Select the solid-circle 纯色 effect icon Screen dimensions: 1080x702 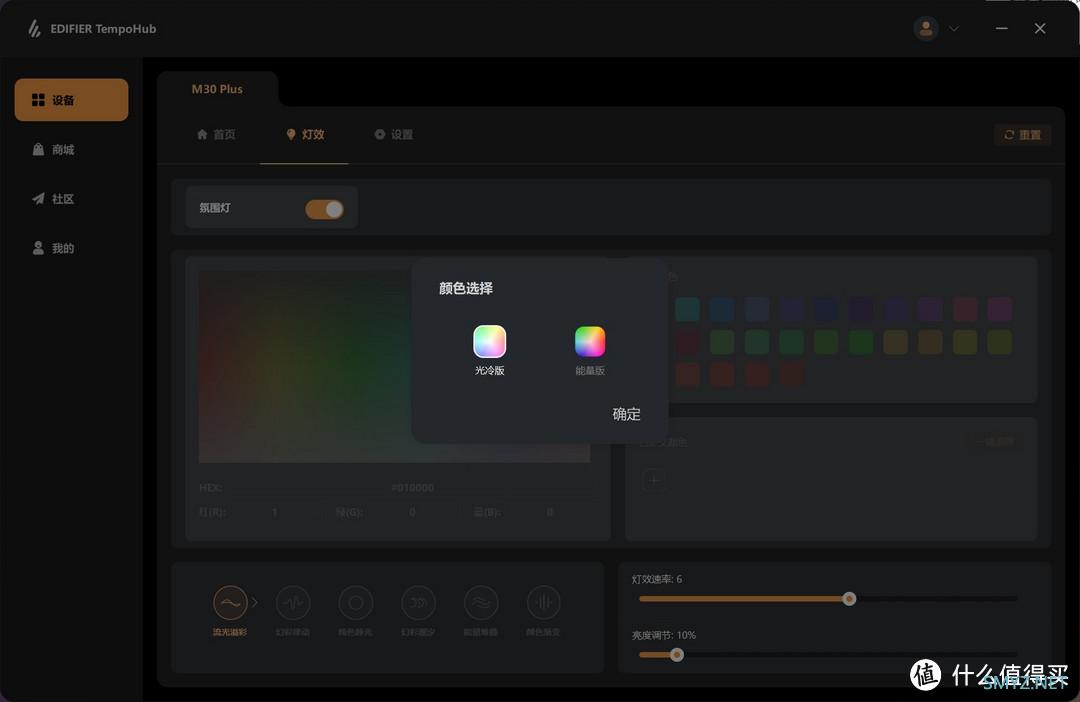[355, 603]
